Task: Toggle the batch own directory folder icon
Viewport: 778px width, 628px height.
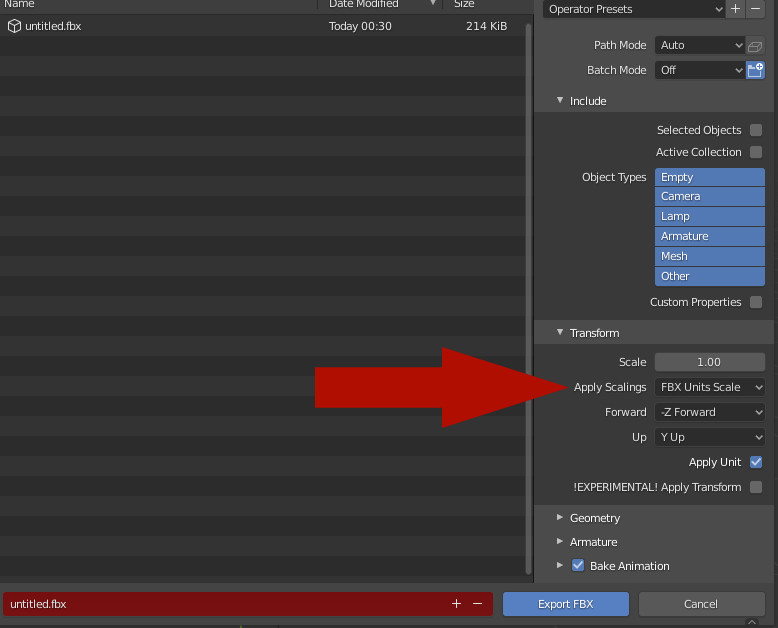Action: (x=755, y=70)
